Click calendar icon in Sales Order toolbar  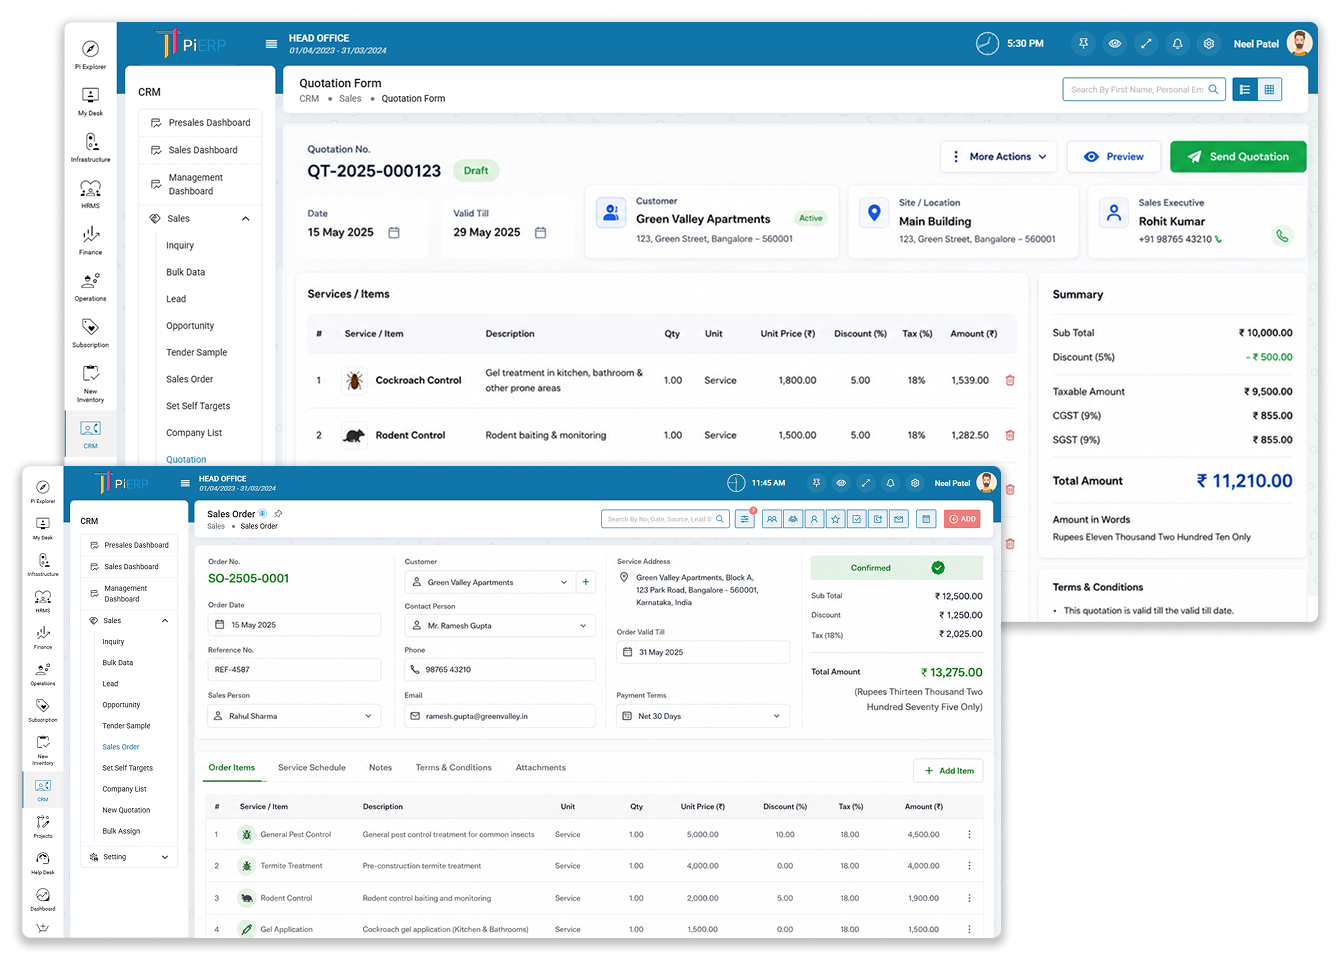click(926, 519)
